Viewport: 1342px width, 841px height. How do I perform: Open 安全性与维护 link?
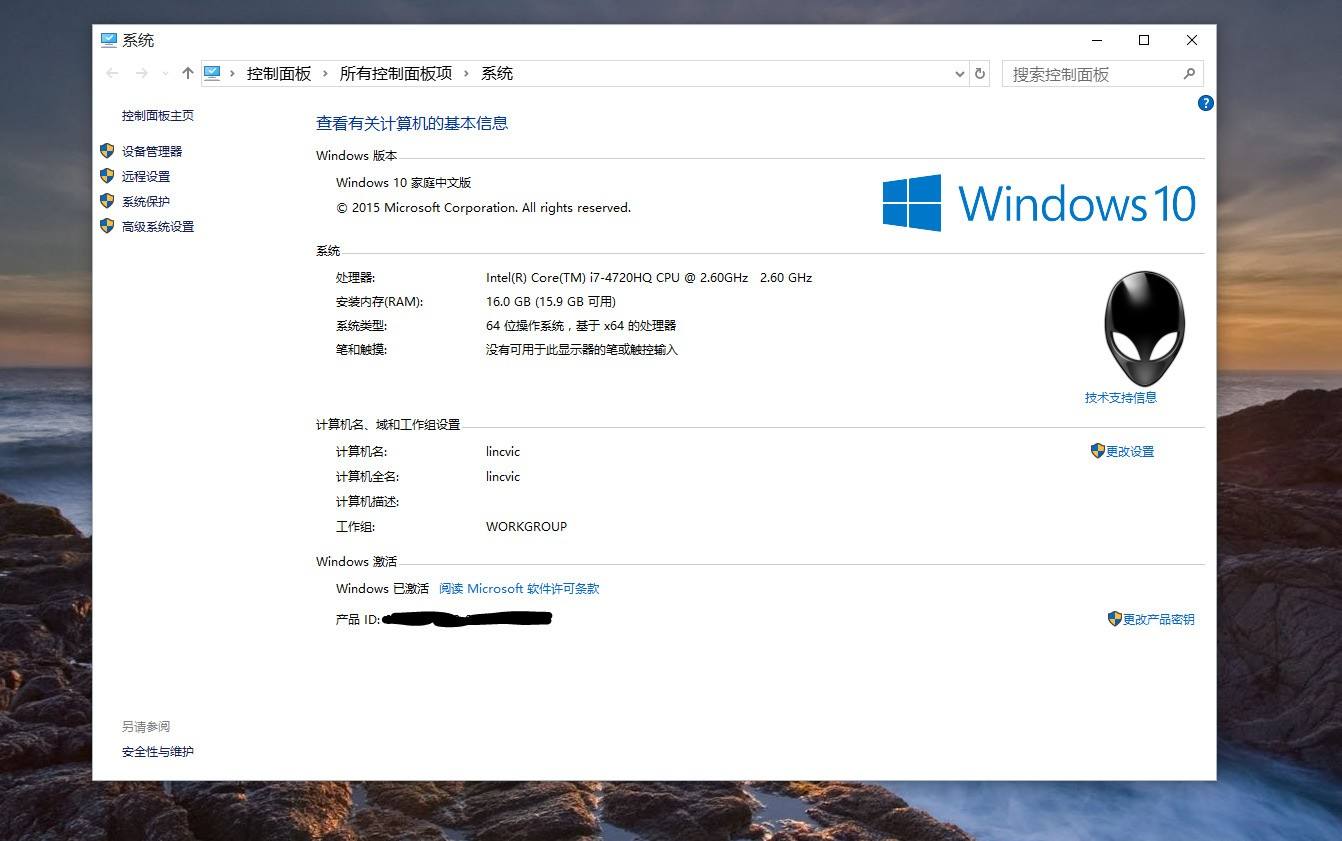(158, 752)
